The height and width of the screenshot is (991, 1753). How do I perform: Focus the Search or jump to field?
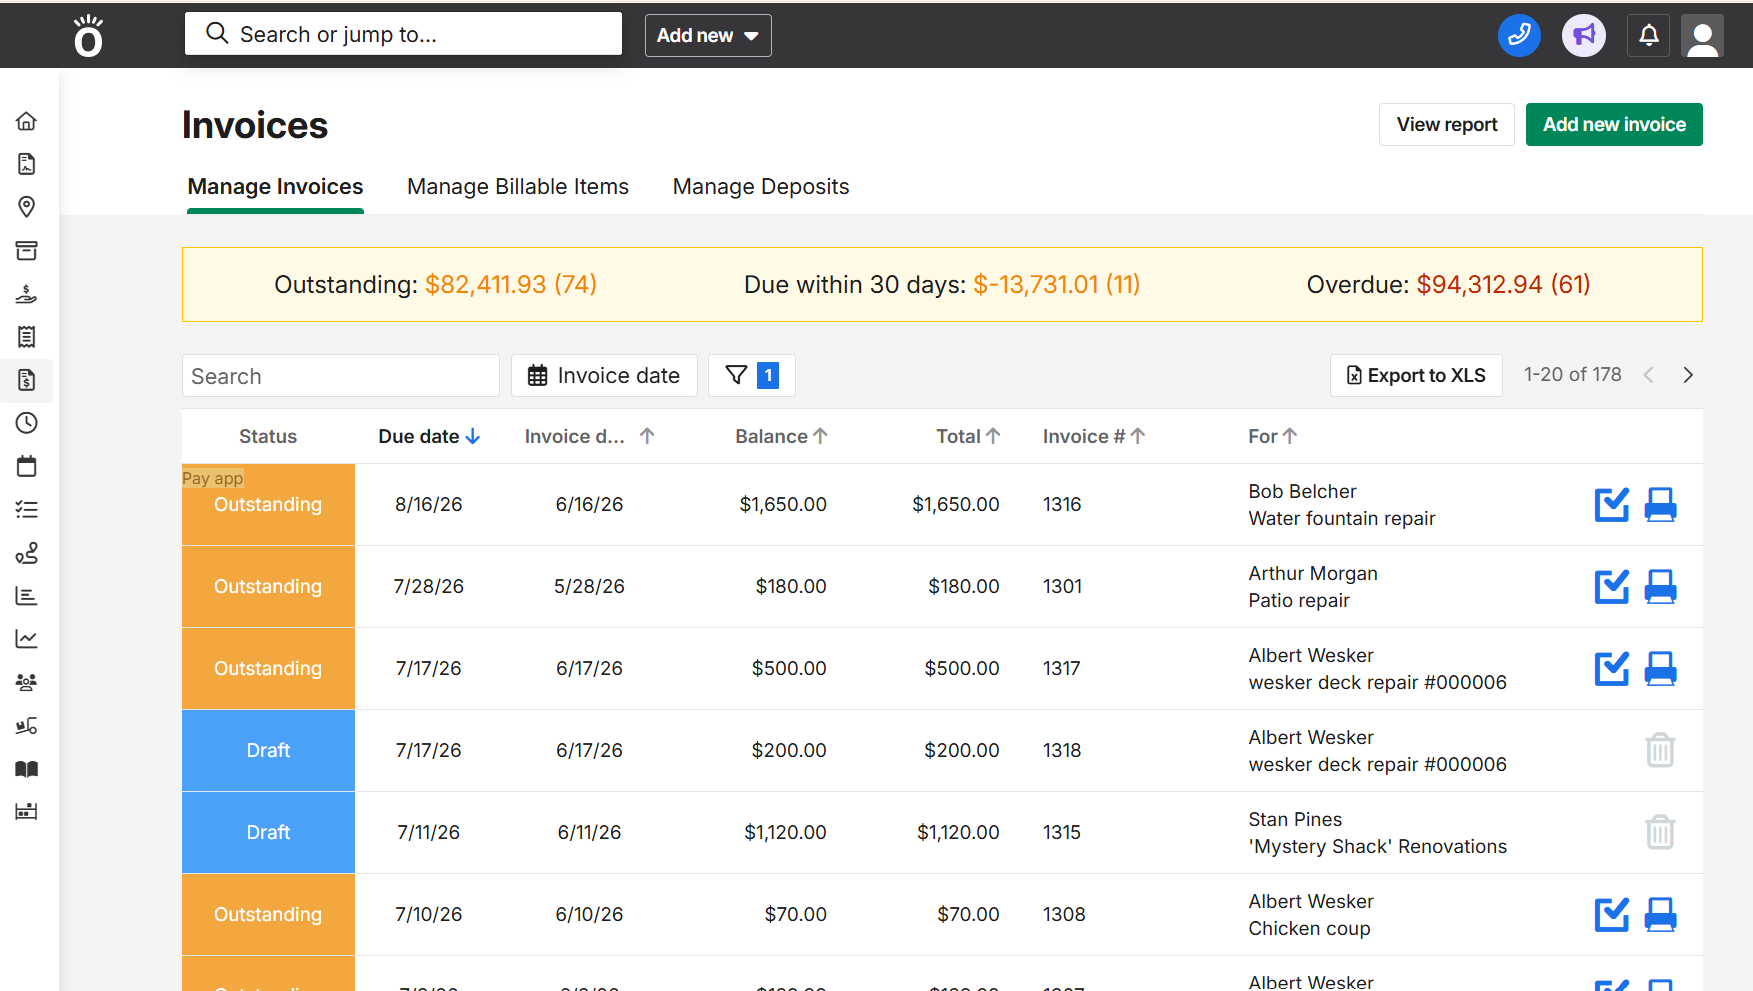403,34
